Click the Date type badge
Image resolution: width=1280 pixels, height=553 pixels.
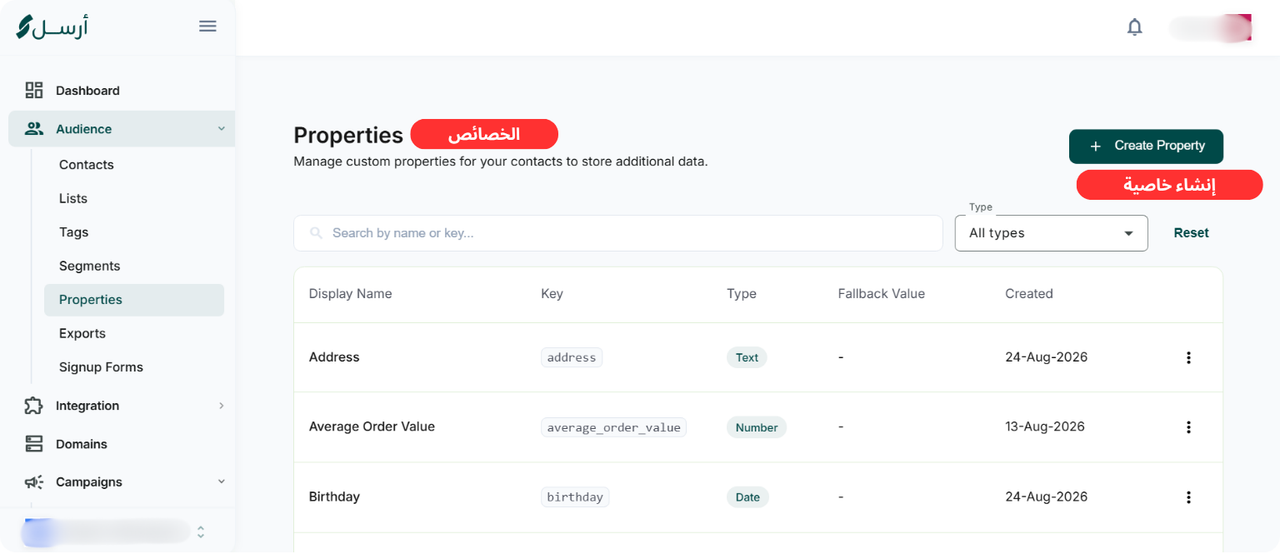pos(748,497)
